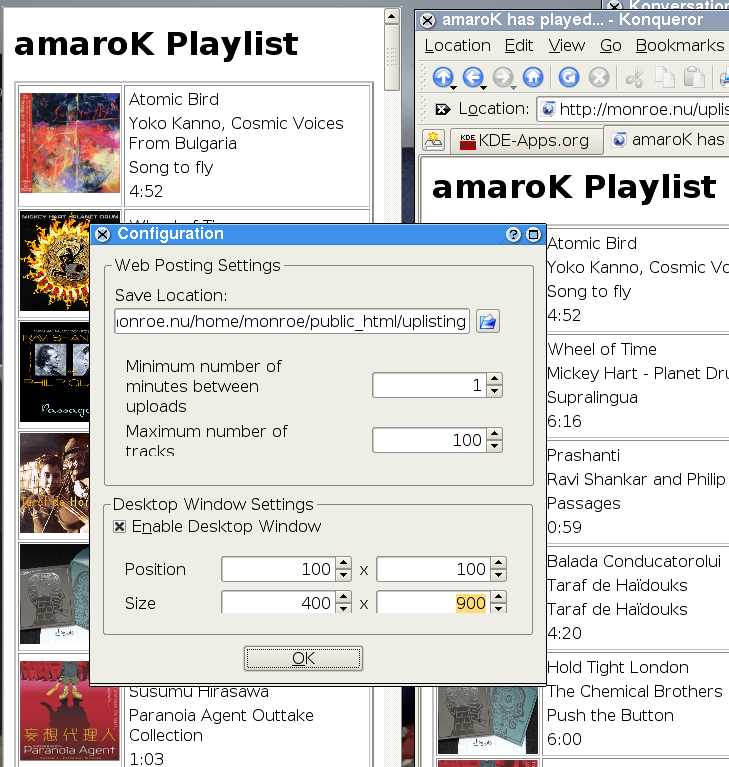This screenshot has height=767, width=729.
Task: Click the Size width field showing 400
Action: (278, 602)
